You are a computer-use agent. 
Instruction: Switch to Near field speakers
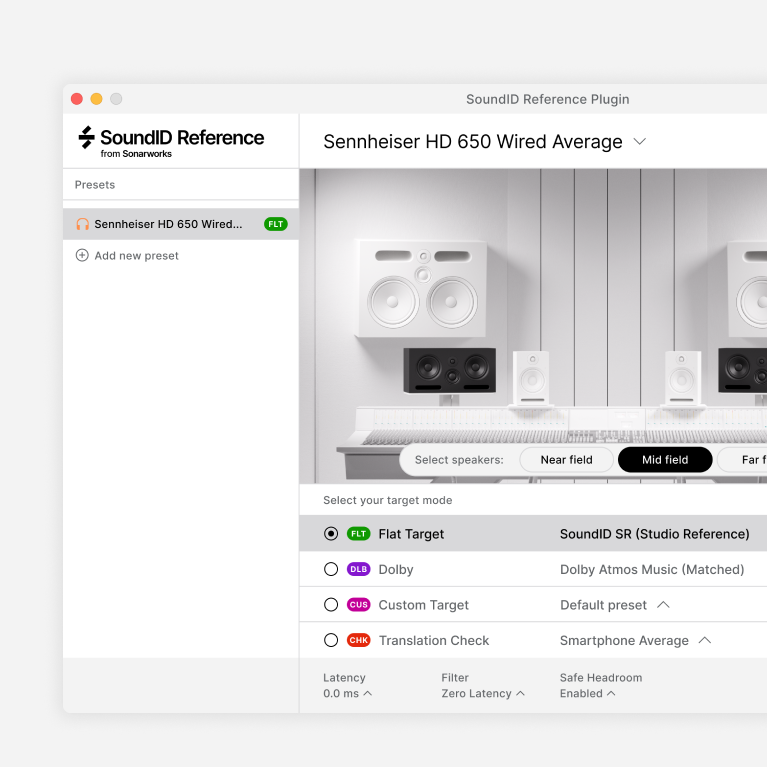pyautogui.click(x=566, y=460)
